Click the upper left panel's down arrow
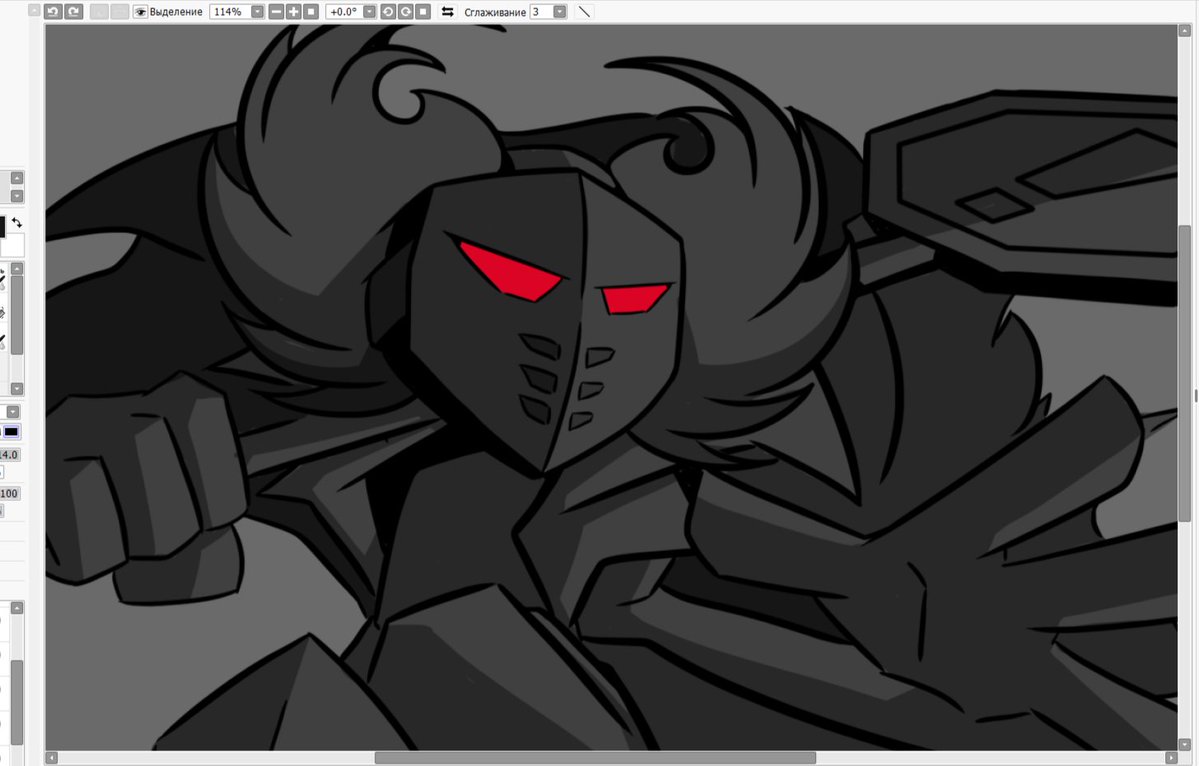This screenshot has width=1199, height=766. (x=17, y=196)
